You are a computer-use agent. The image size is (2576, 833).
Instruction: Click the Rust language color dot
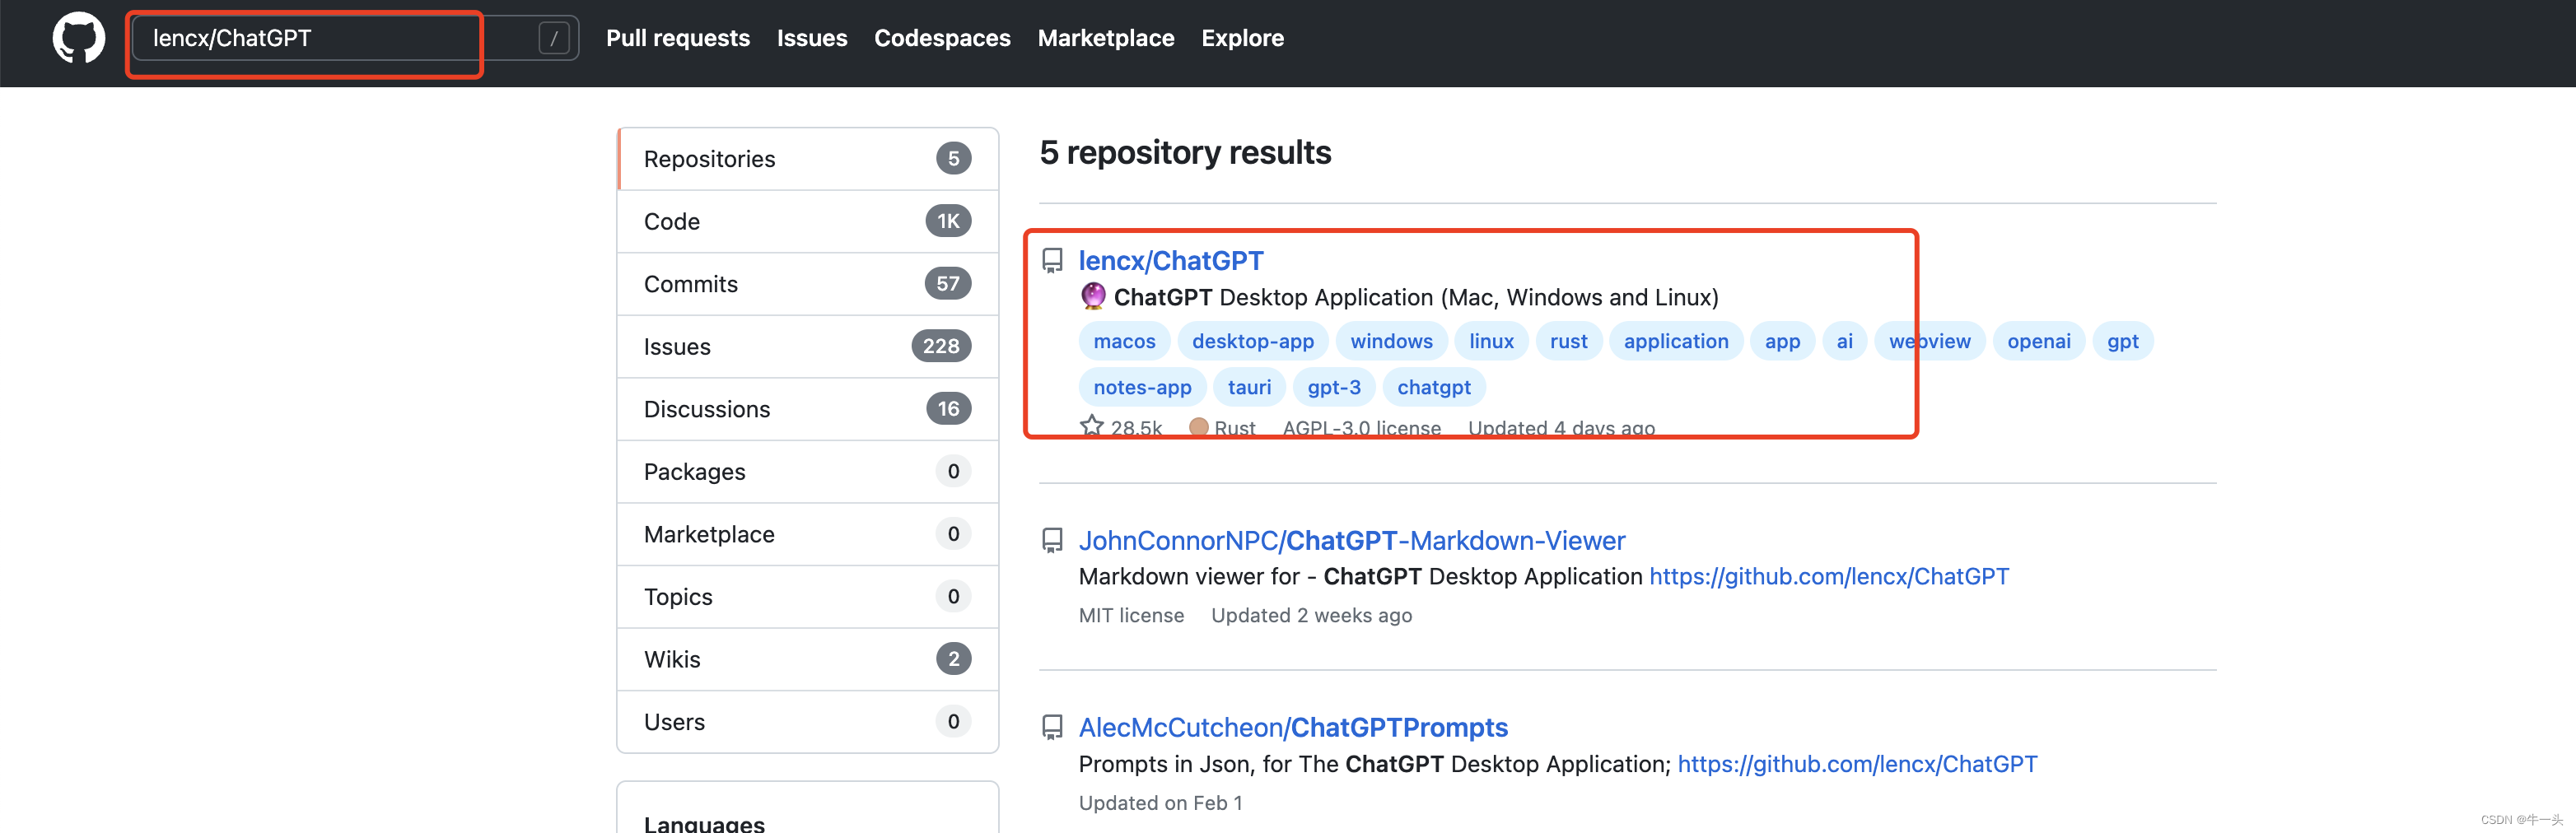1198,427
